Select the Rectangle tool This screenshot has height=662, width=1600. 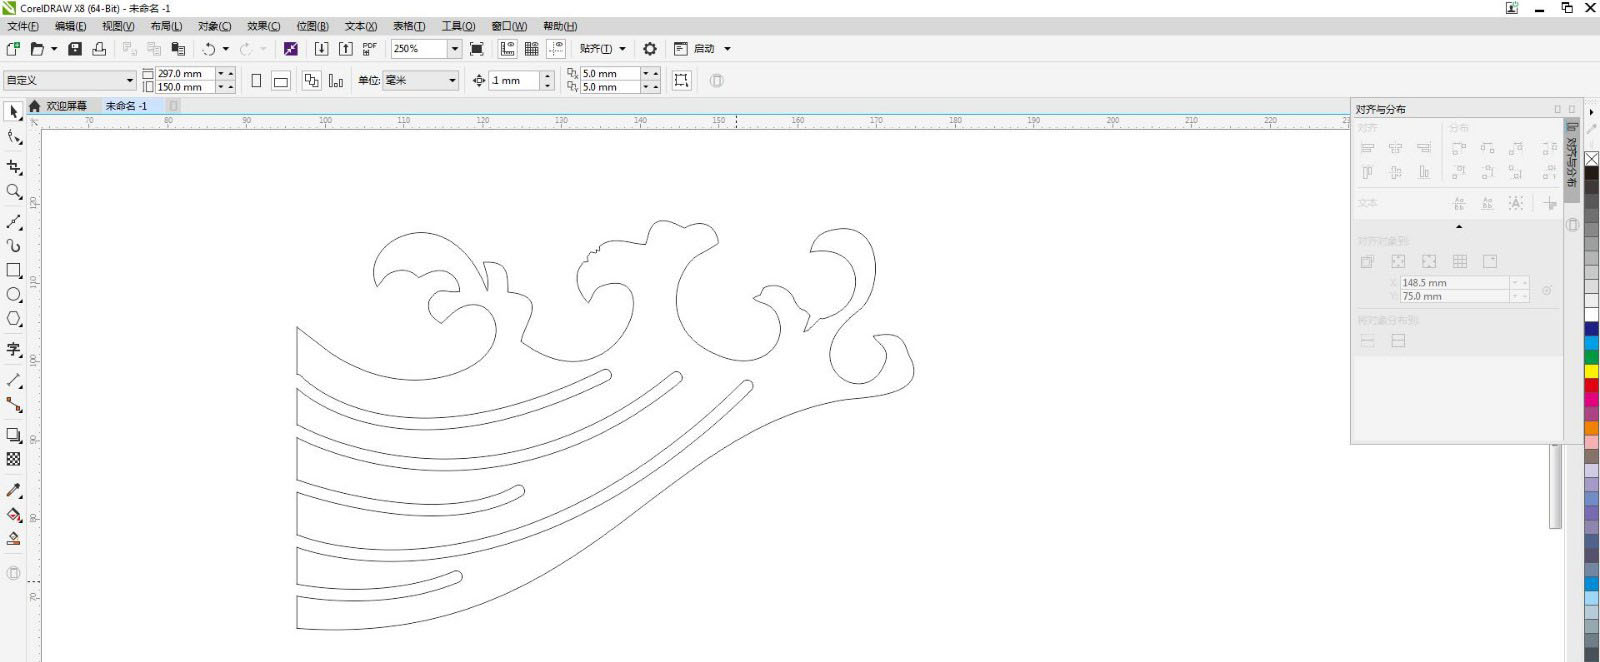point(14,270)
